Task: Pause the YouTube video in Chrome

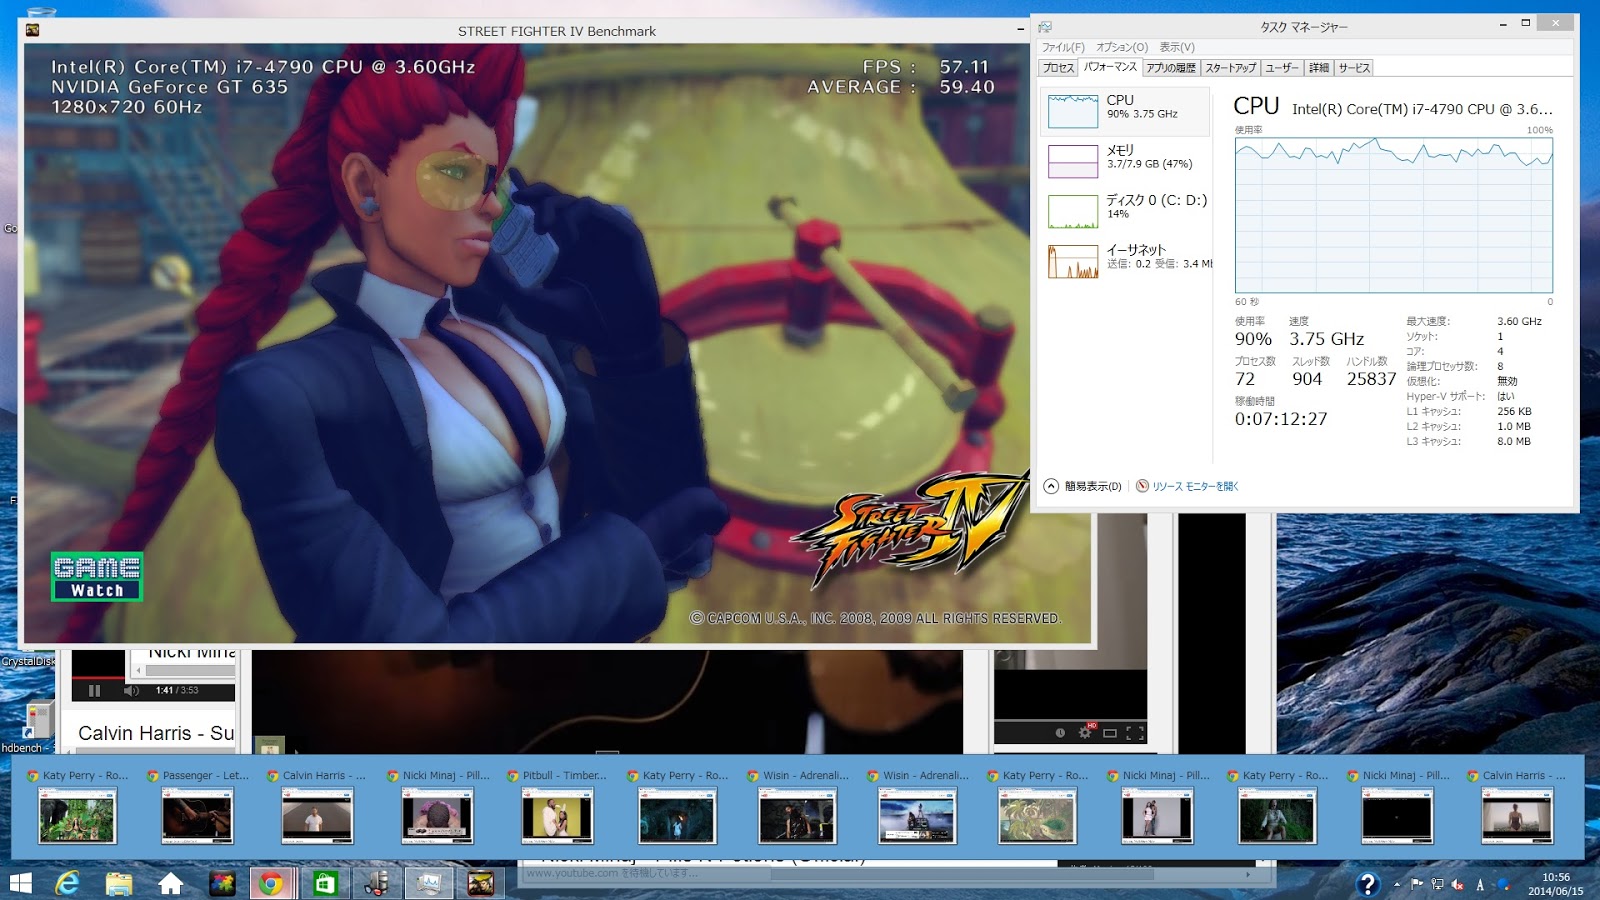Action: (x=94, y=690)
